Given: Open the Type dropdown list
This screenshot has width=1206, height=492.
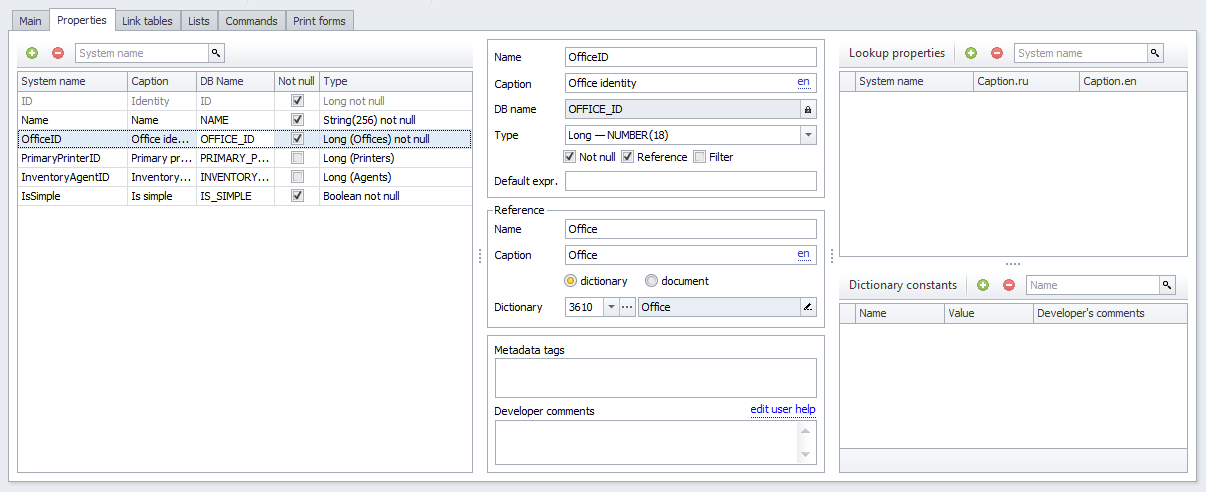Looking at the screenshot, I should 808,135.
